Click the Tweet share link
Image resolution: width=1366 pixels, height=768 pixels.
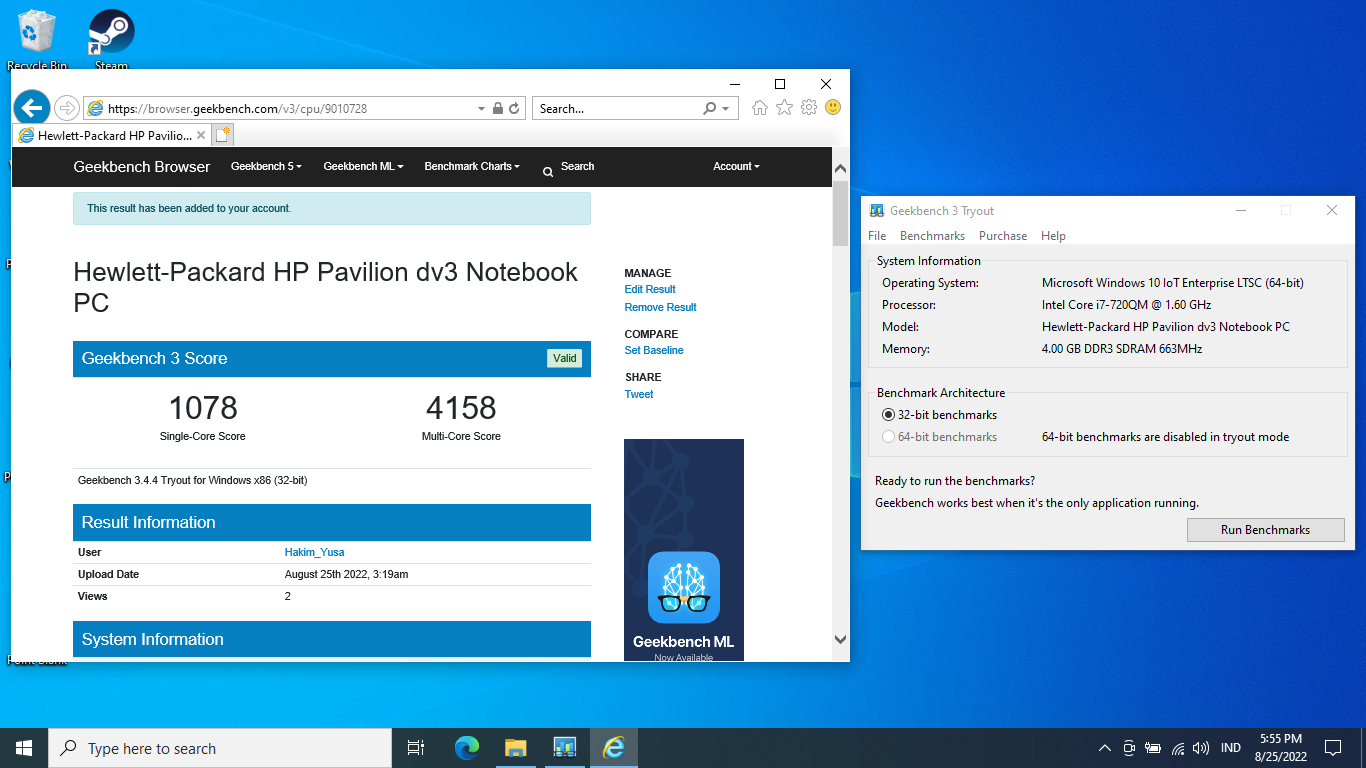(639, 394)
